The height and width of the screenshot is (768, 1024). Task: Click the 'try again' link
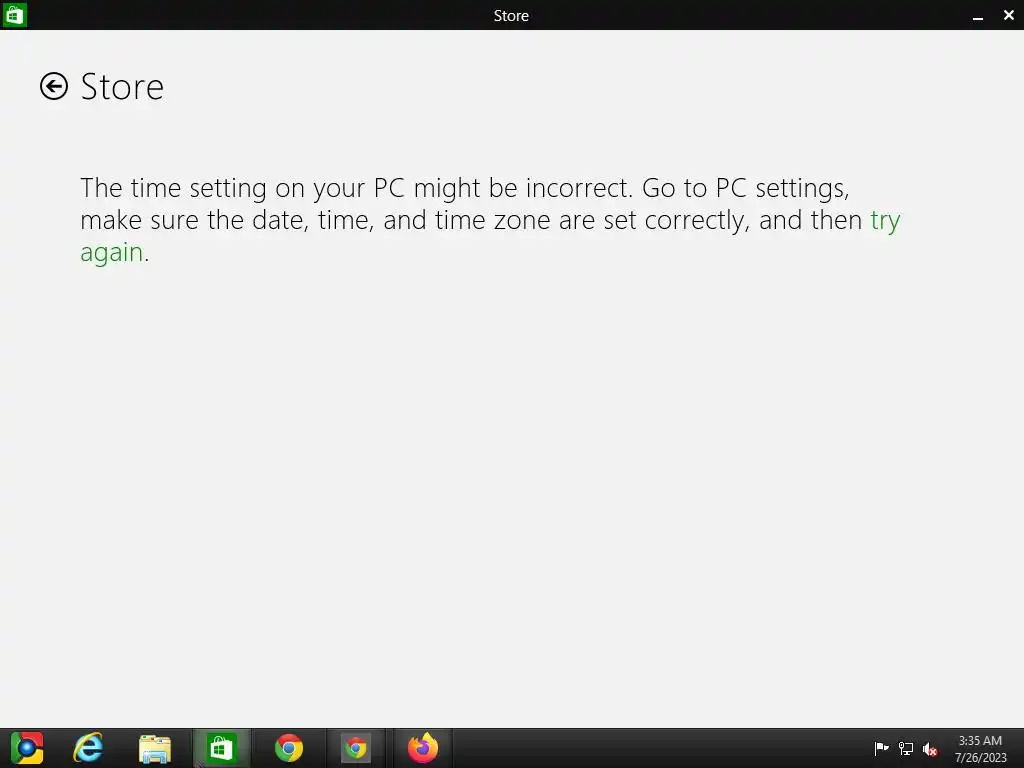coord(885,220)
